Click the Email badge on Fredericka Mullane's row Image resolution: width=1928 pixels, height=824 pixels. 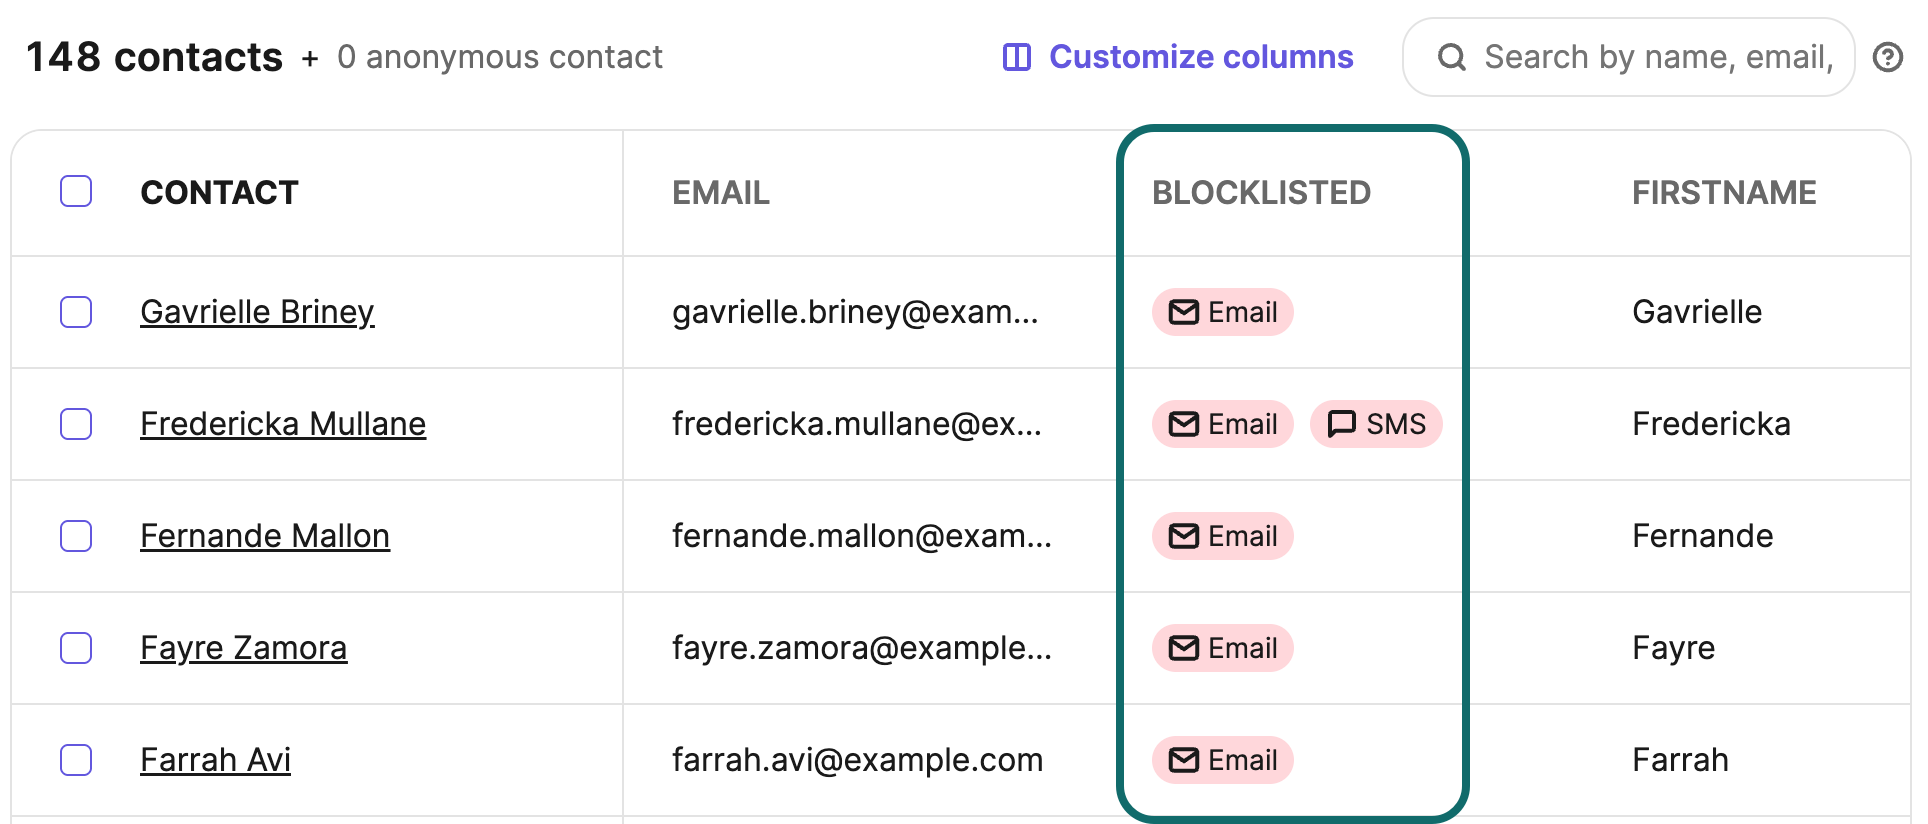pyautogui.click(x=1222, y=424)
